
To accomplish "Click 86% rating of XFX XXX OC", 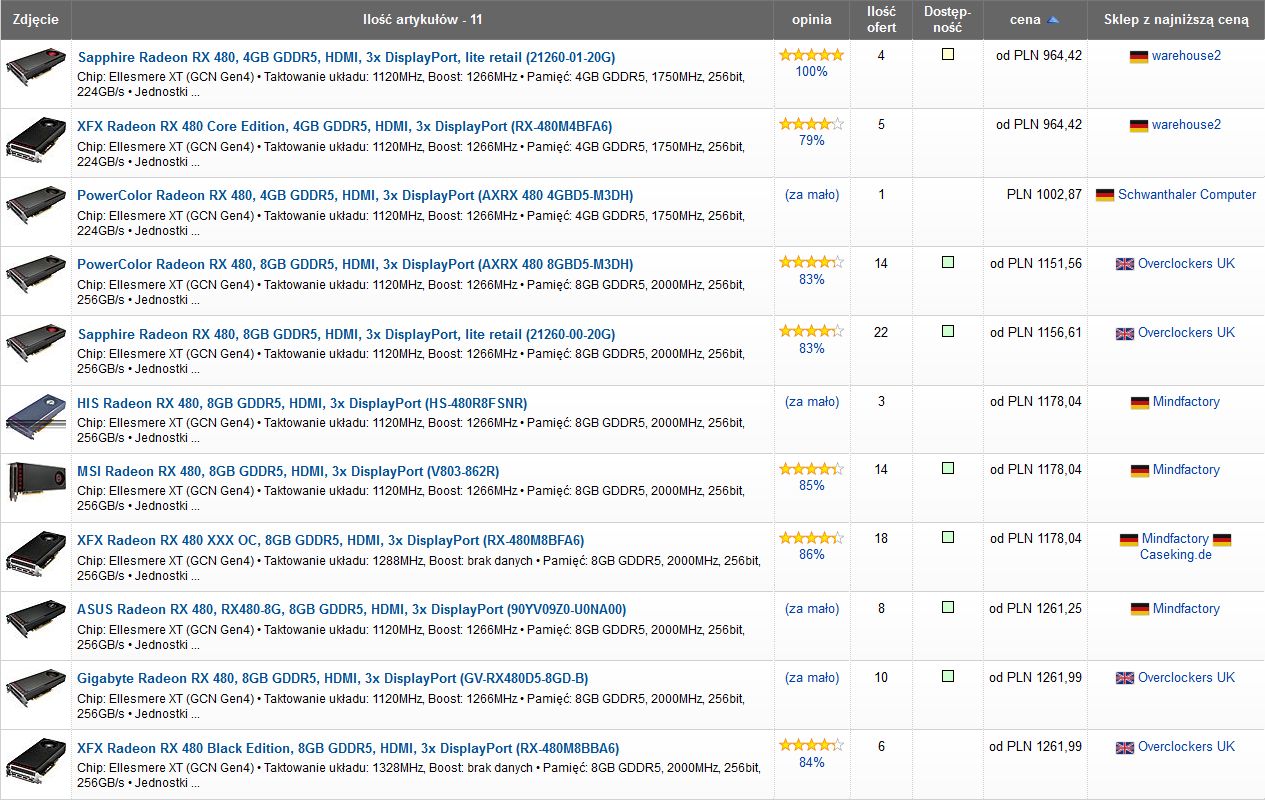I will pos(812,555).
